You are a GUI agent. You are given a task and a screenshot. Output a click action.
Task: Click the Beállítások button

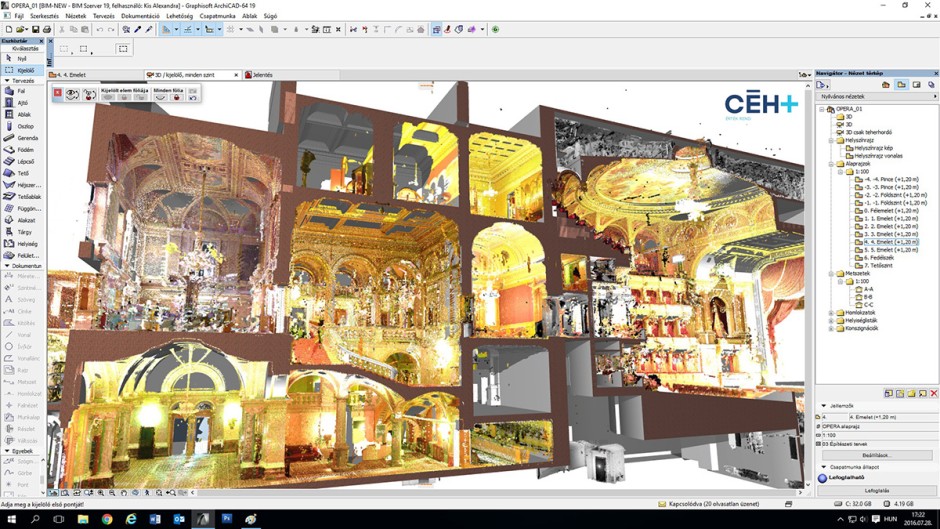(876, 455)
